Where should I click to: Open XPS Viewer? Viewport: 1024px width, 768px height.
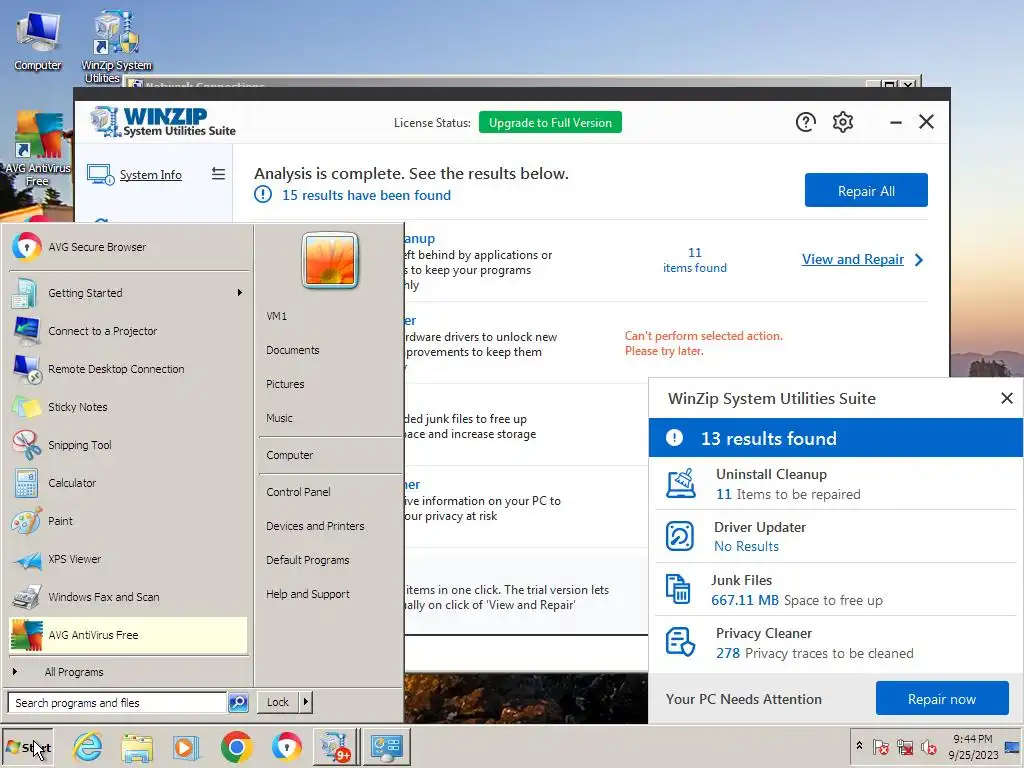pyautogui.click(x=129, y=559)
